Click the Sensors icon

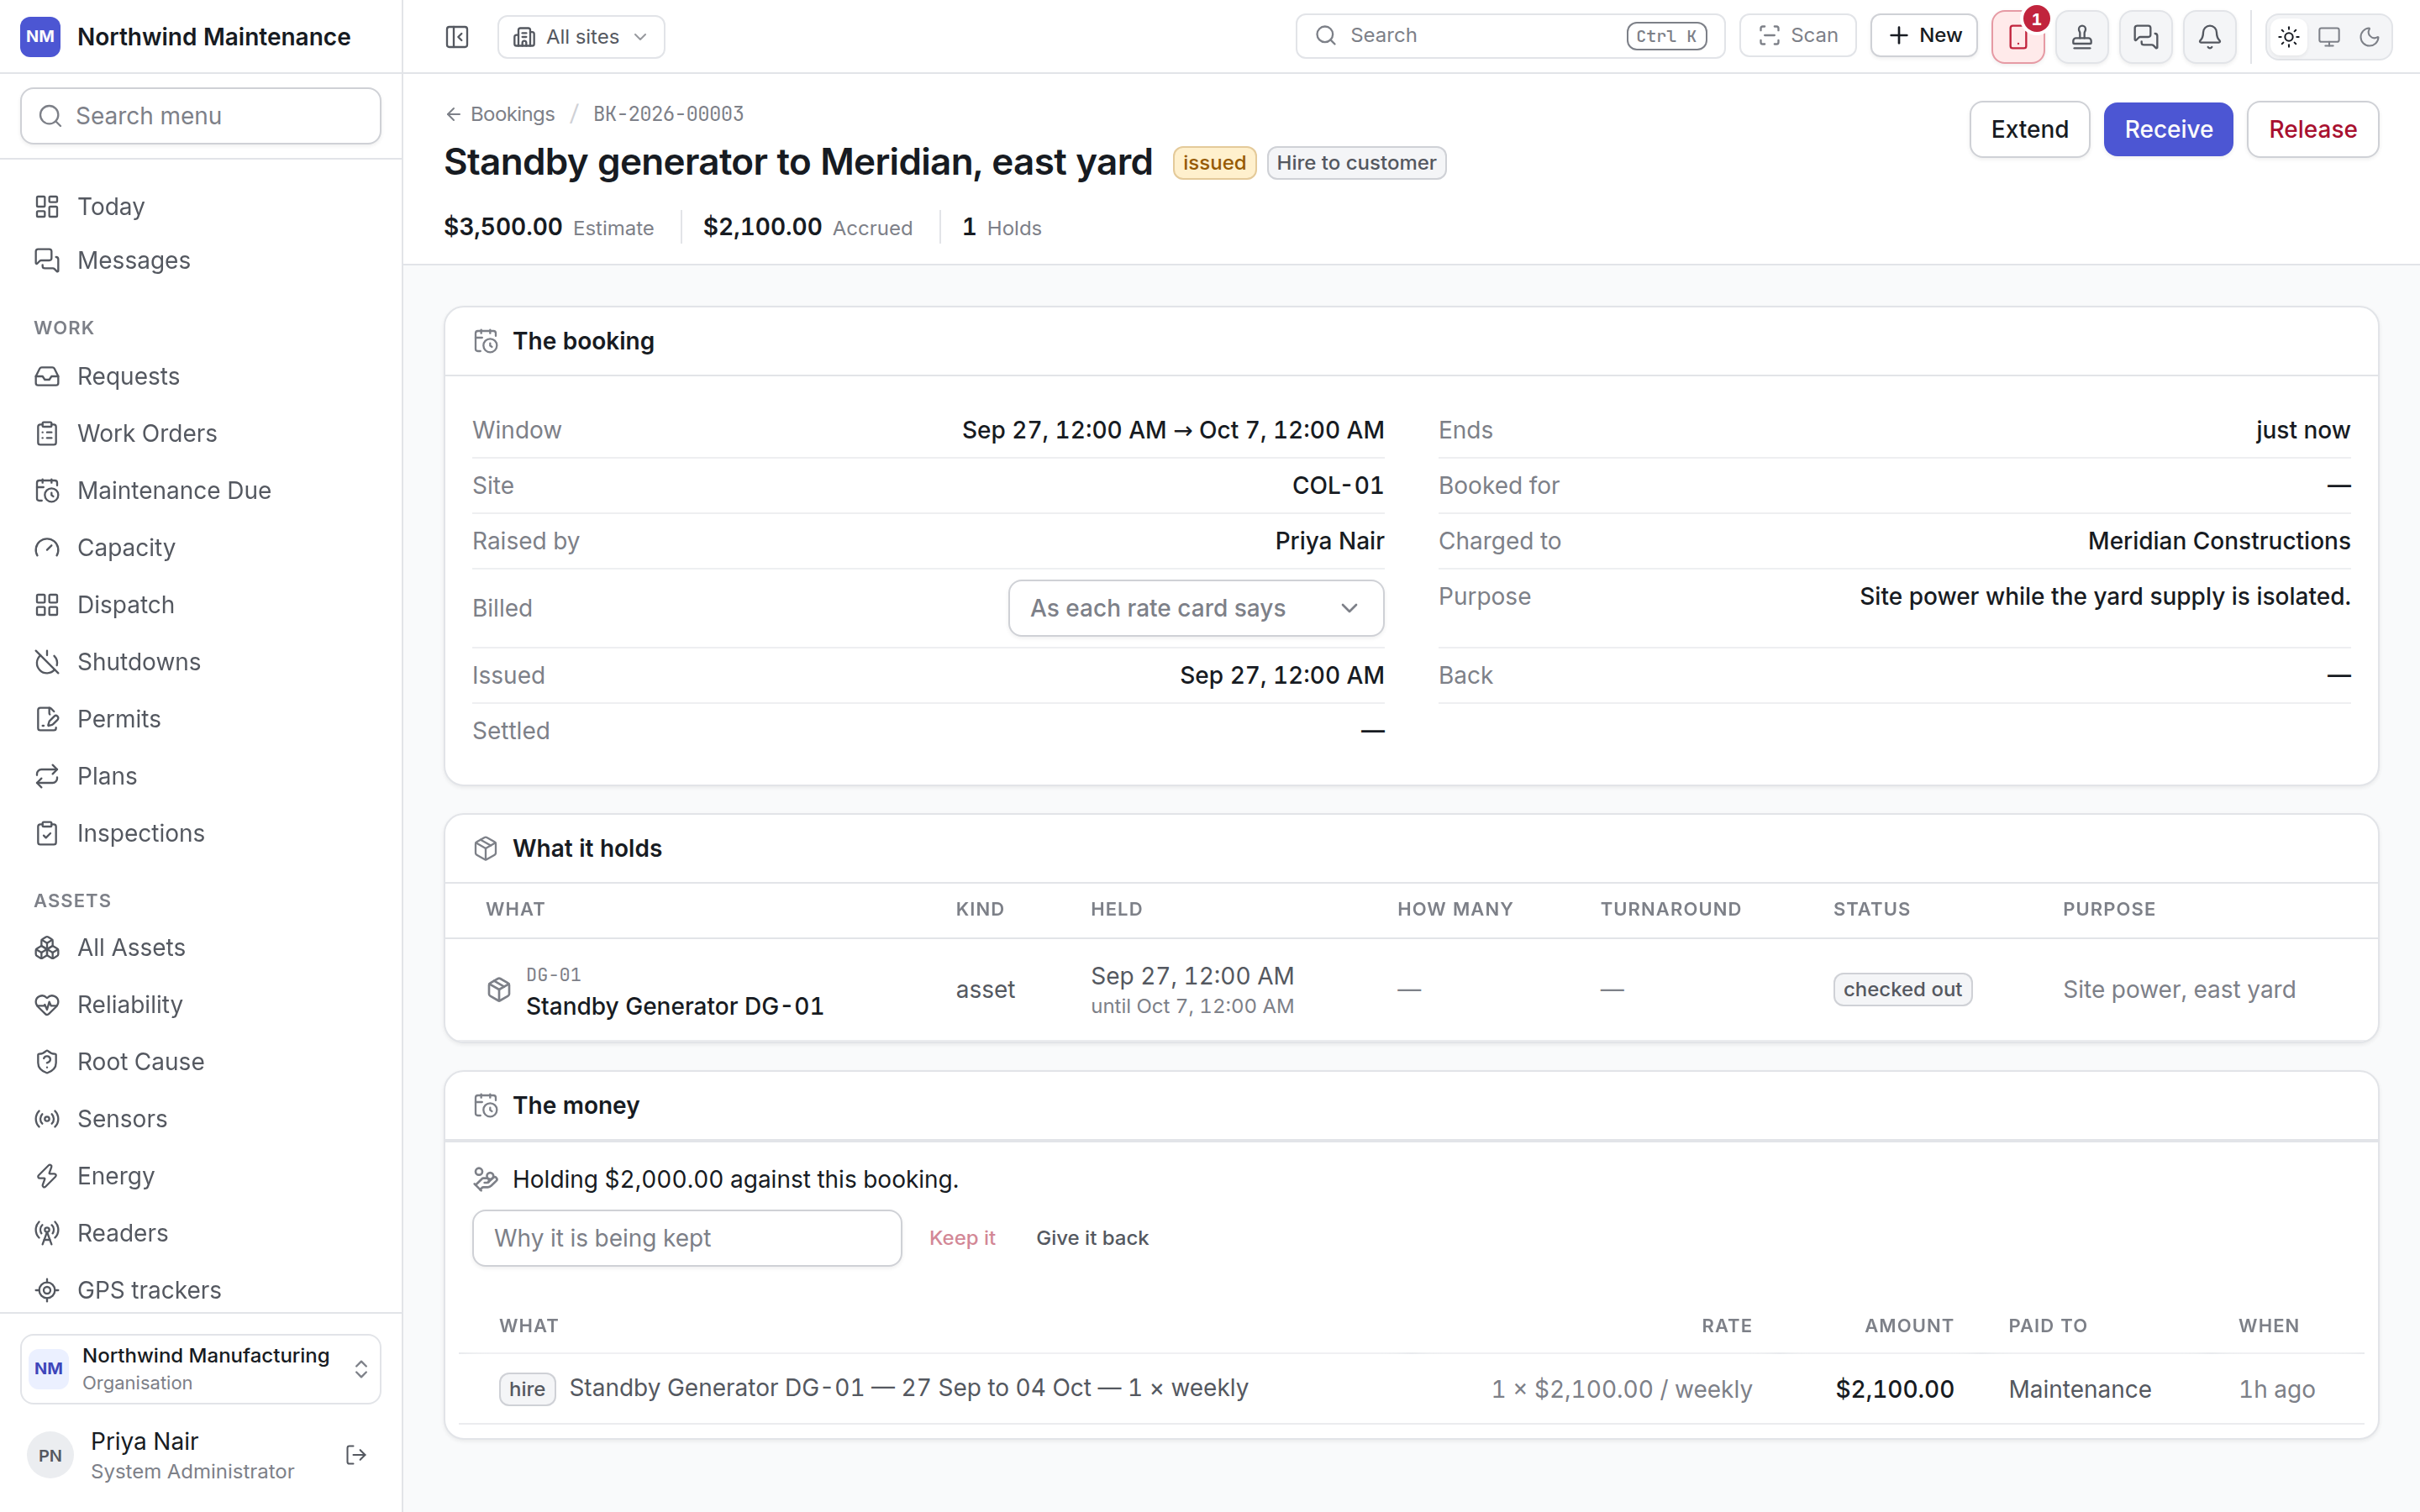click(47, 1118)
